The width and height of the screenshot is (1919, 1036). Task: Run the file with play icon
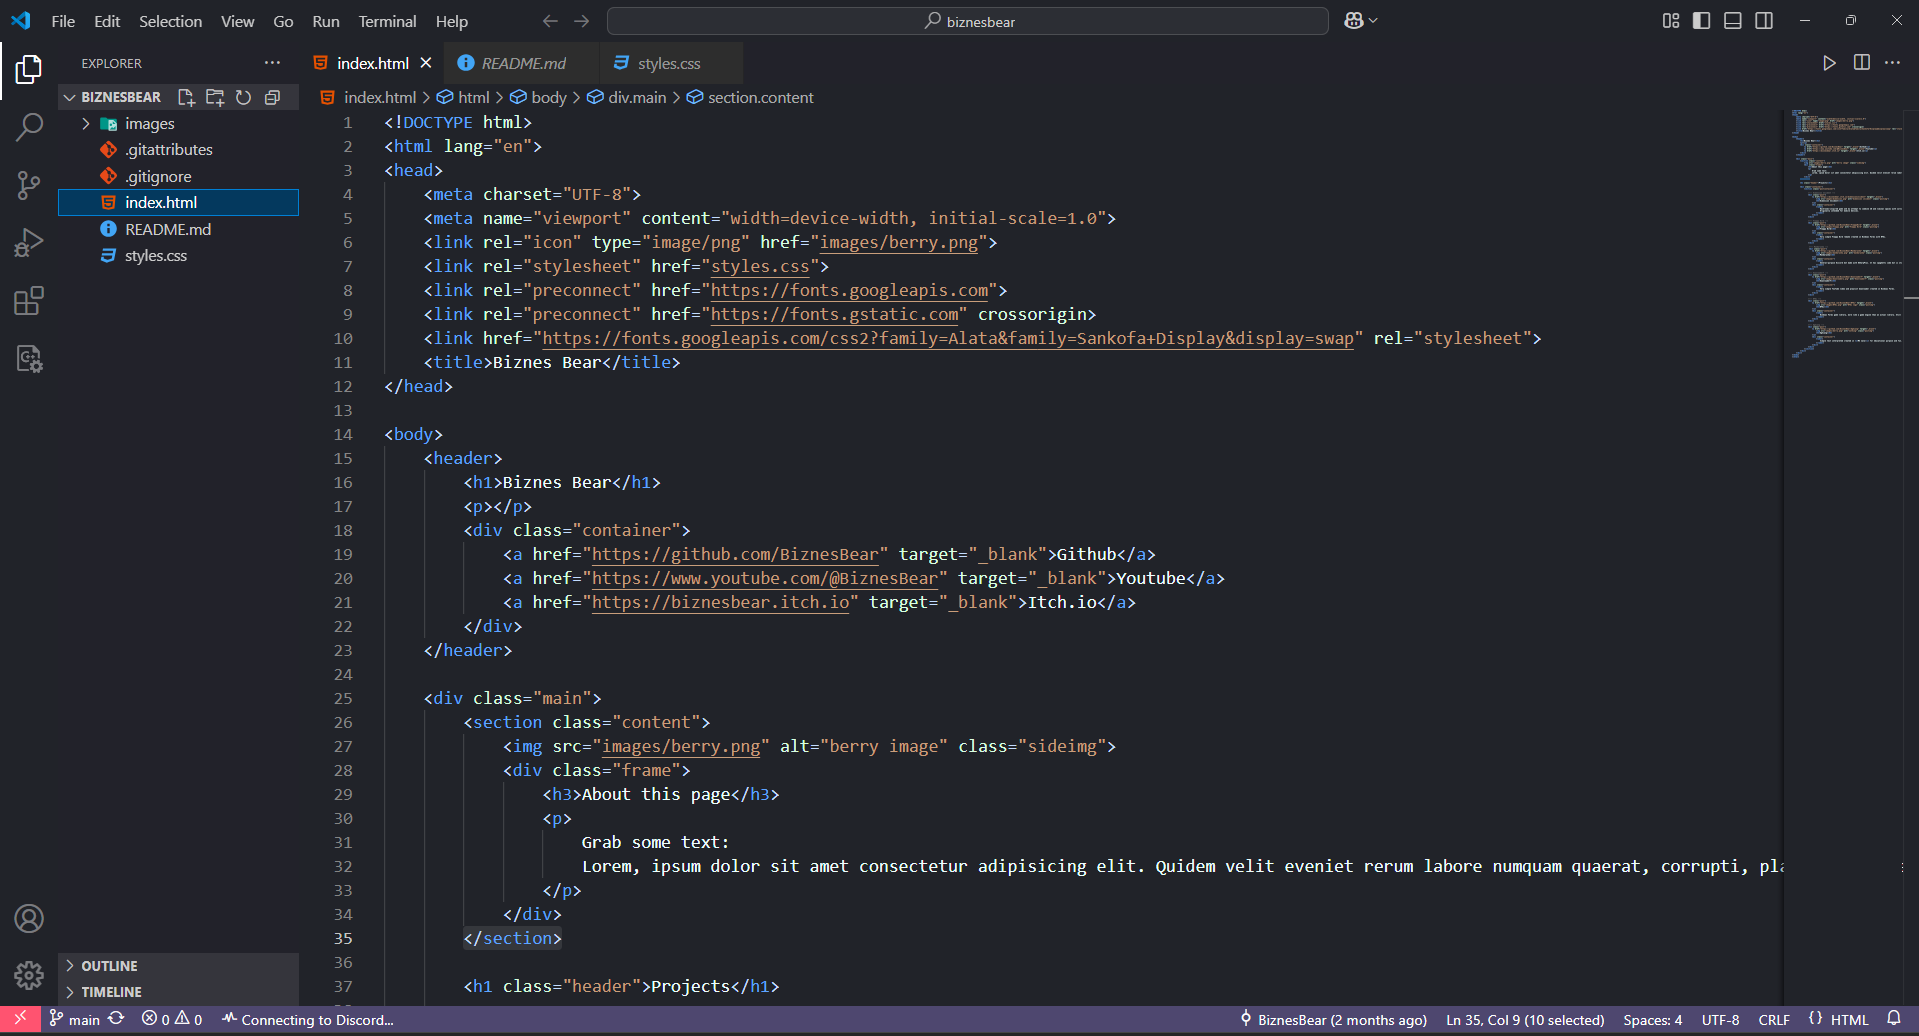(1829, 63)
